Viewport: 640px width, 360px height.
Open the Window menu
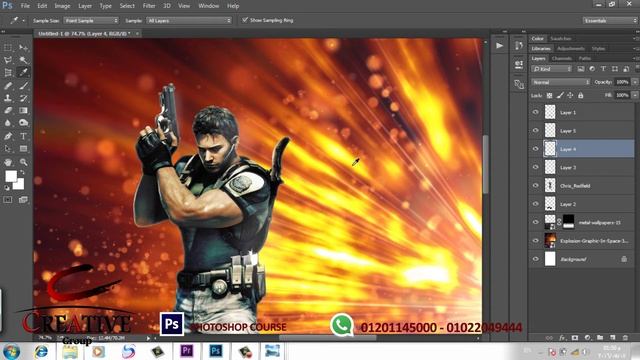209,6
